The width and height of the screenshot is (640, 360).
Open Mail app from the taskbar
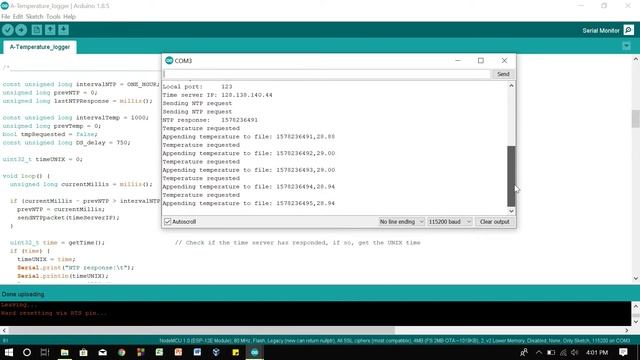[102, 352]
